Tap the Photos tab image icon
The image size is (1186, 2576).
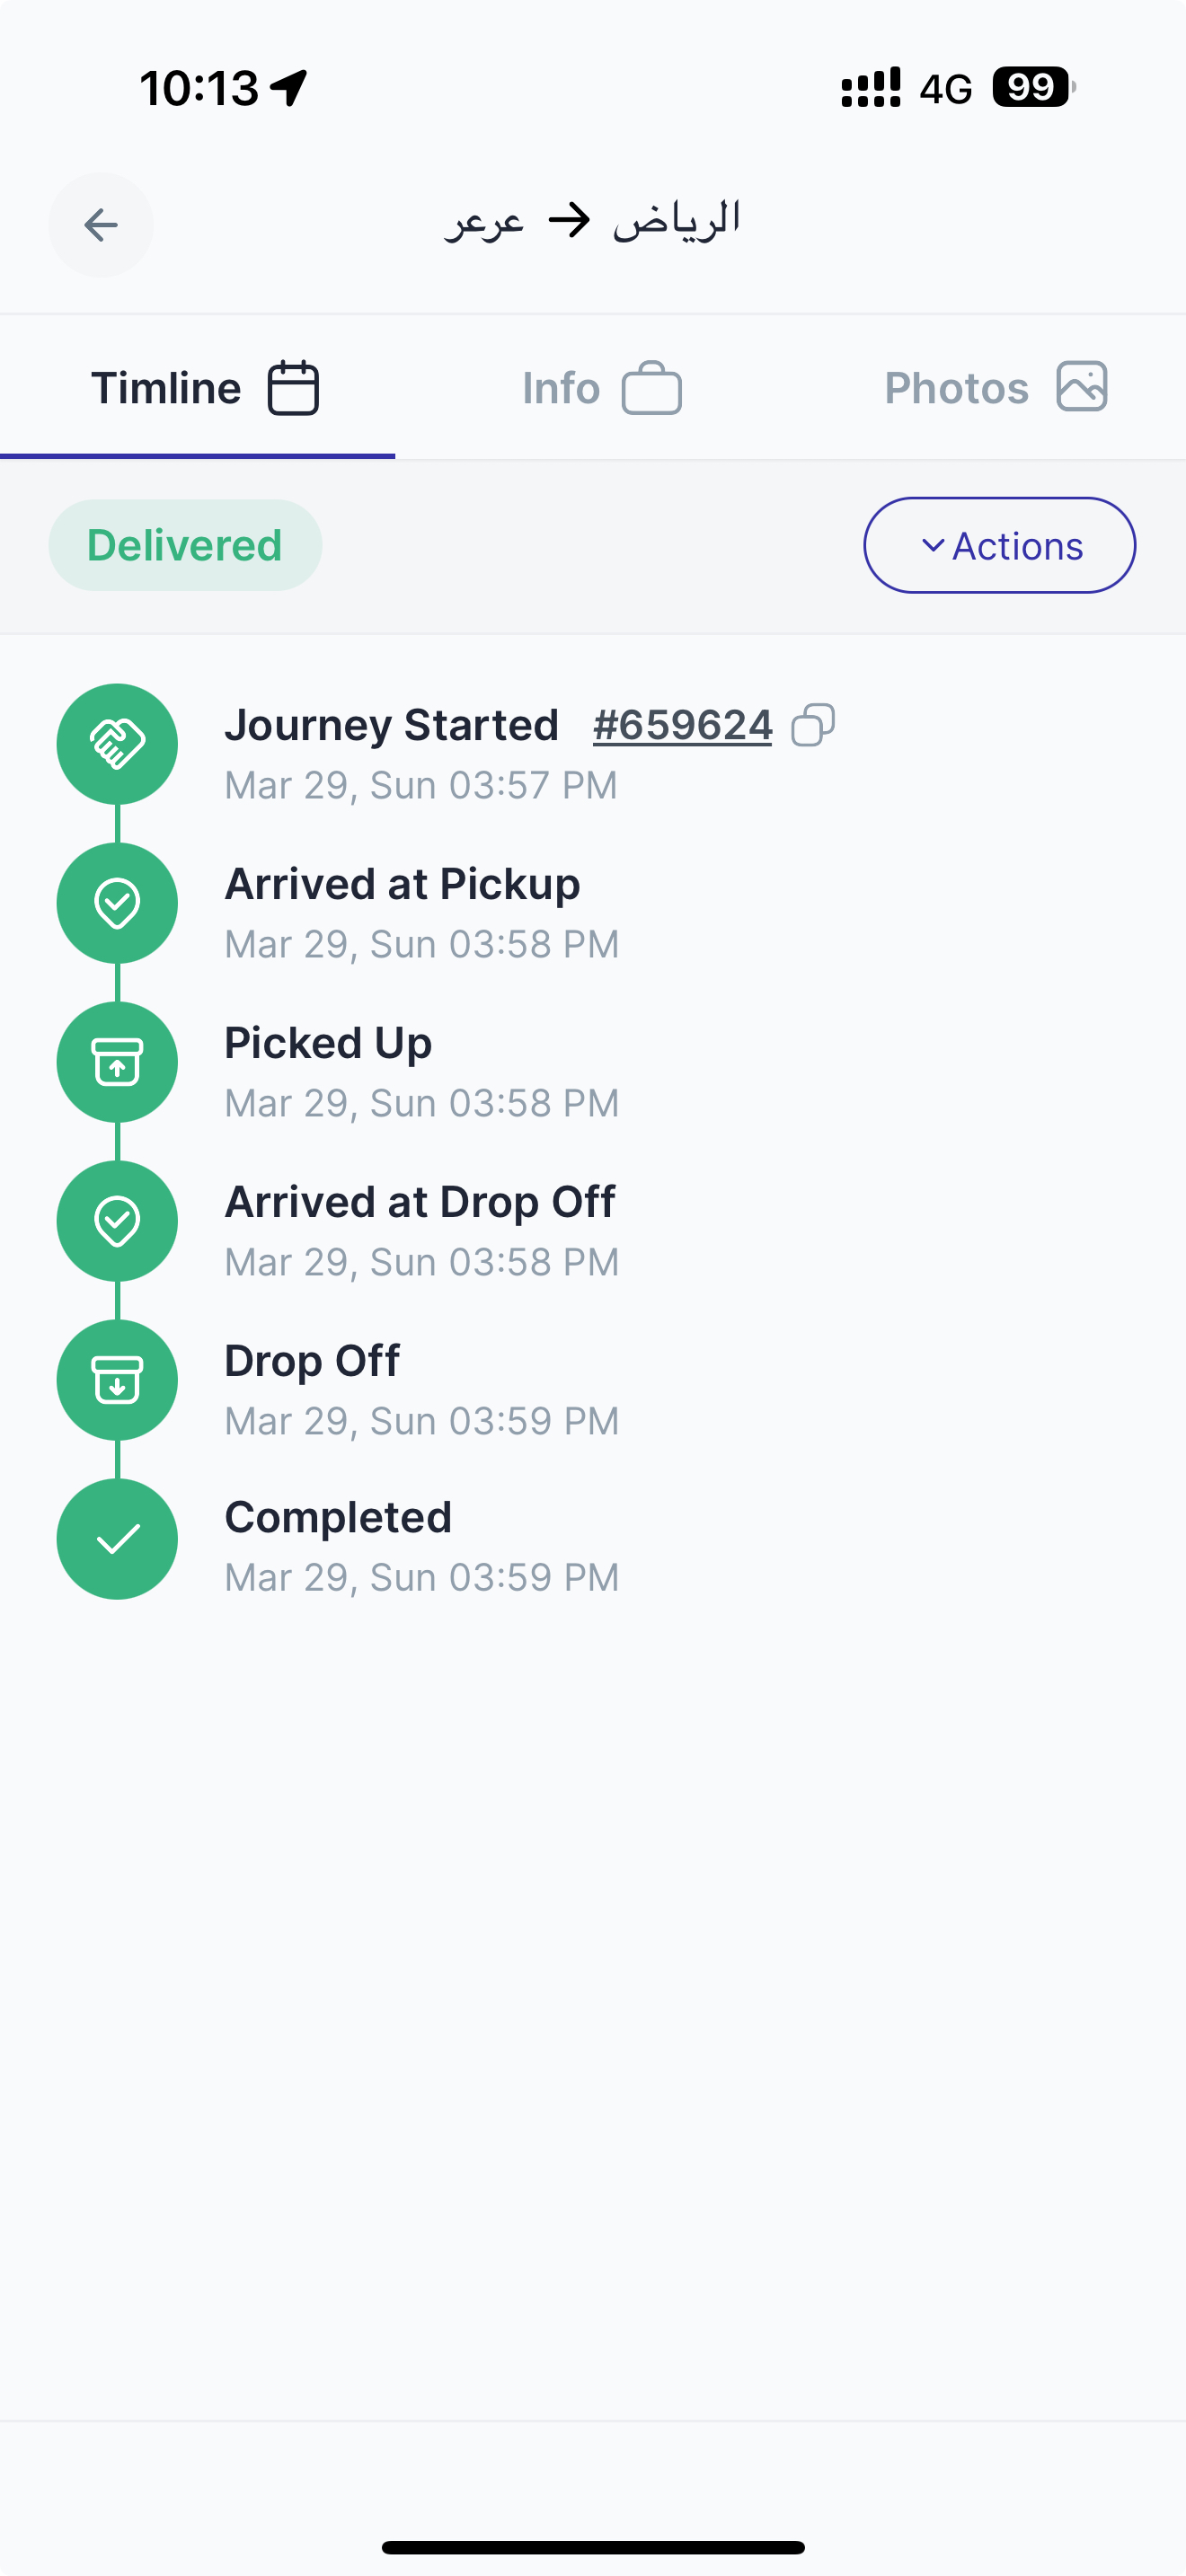tap(1082, 387)
